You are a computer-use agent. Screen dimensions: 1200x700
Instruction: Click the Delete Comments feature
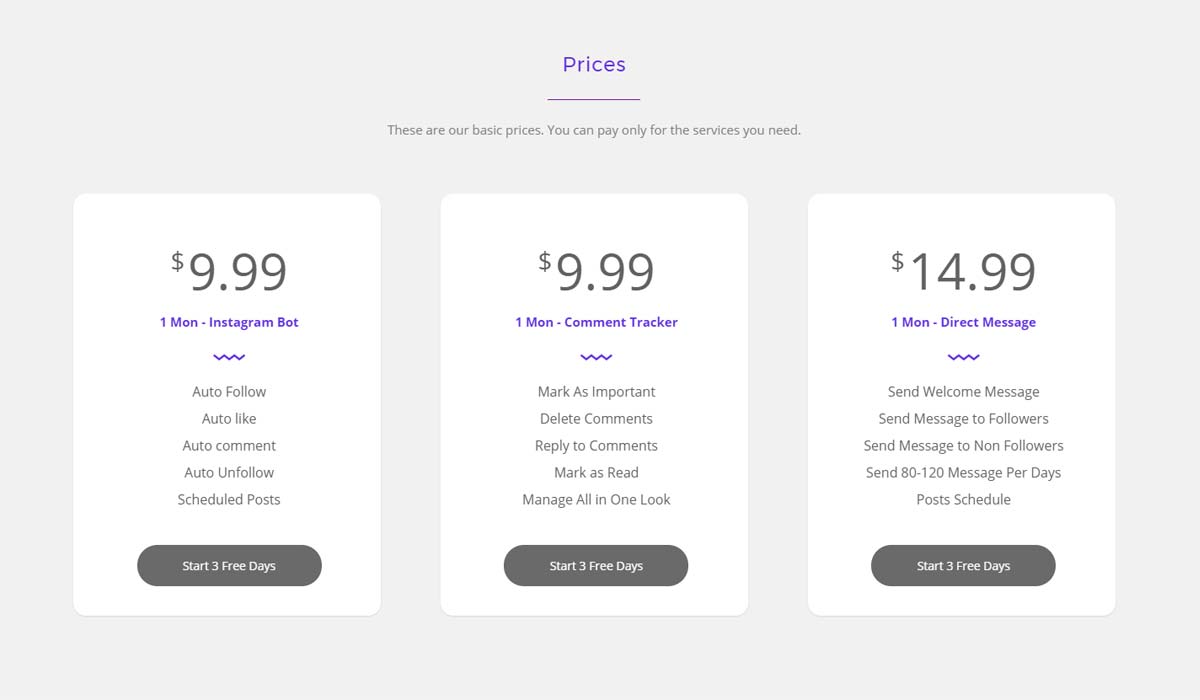pos(596,419)
